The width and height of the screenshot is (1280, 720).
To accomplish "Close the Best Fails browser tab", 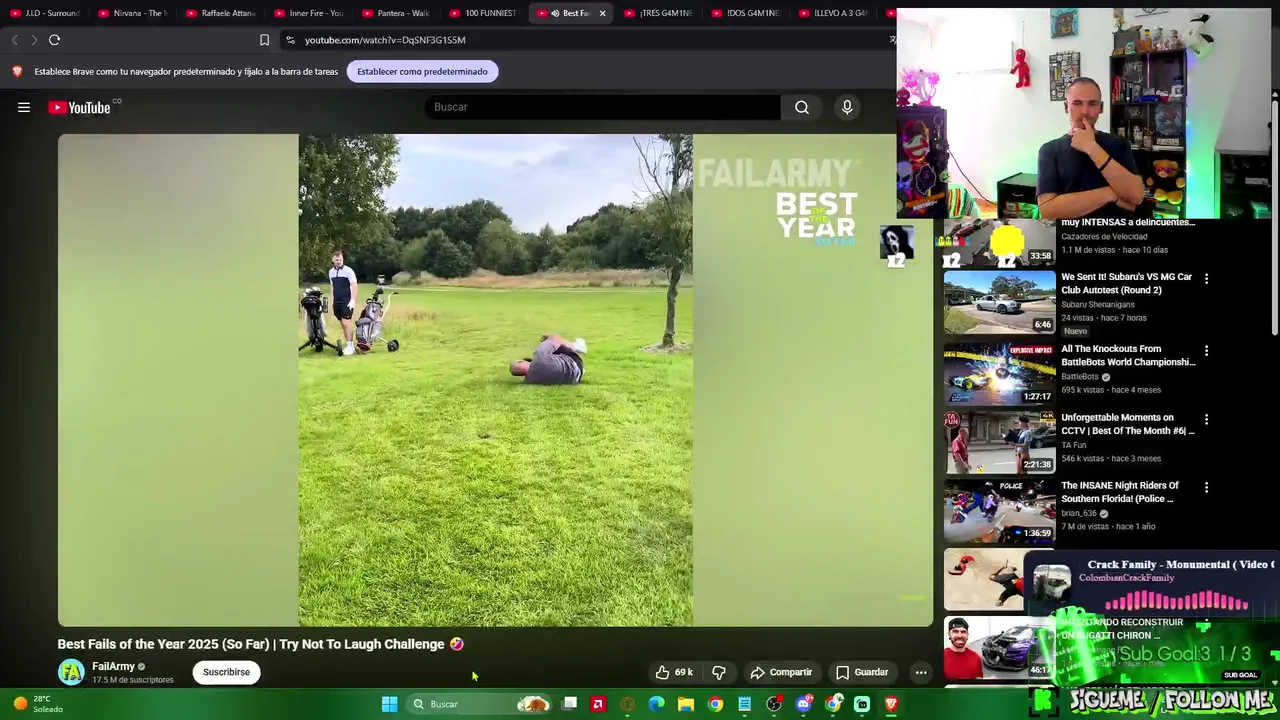I will click(x=602, y=13).
